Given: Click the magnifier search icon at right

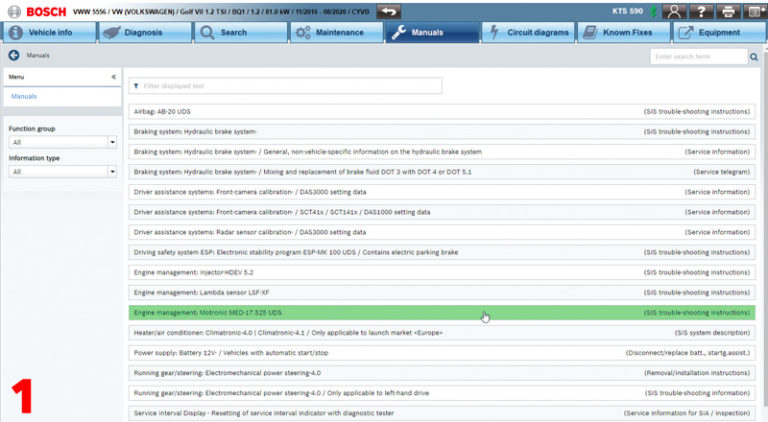Looking at the screenshot, I should (x=754, y=57).
